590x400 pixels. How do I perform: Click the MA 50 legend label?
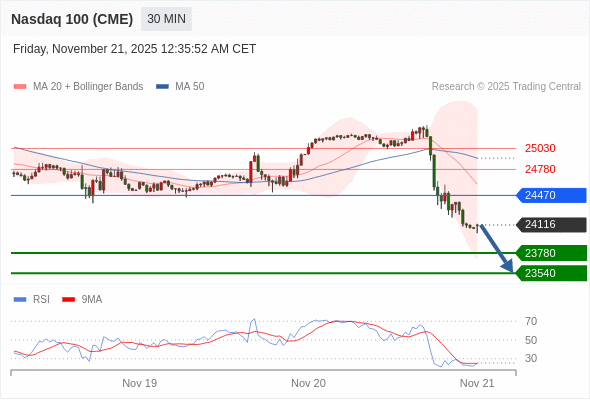(x=190, y=87)
